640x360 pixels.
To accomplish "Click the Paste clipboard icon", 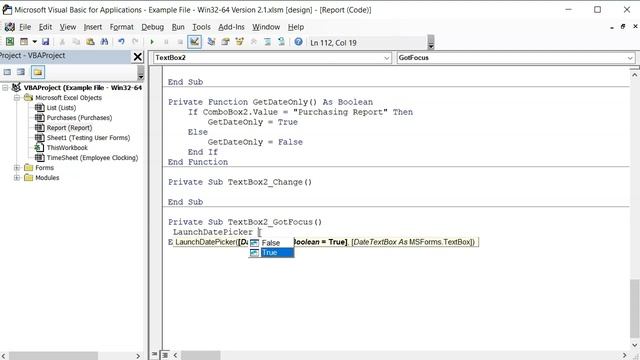I will (90, 42).
